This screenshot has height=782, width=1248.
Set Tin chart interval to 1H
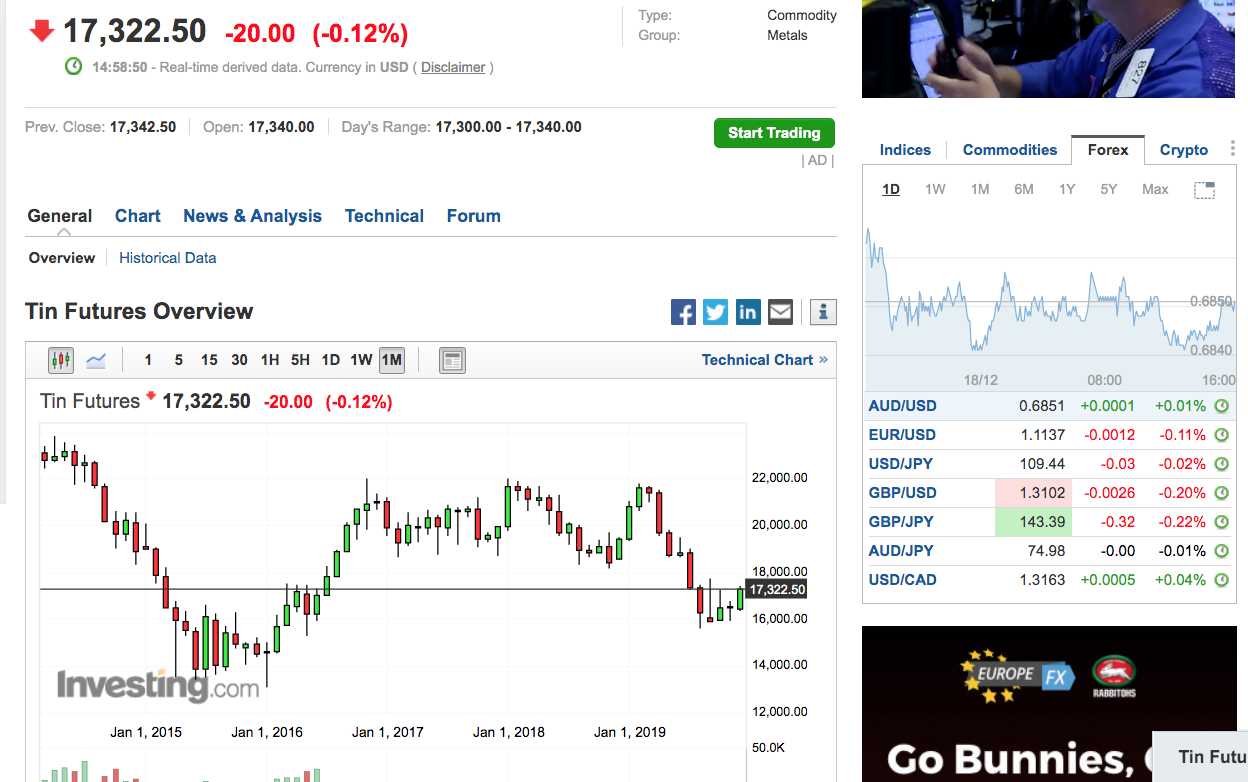pyautogui.click(x=270, y=360)
